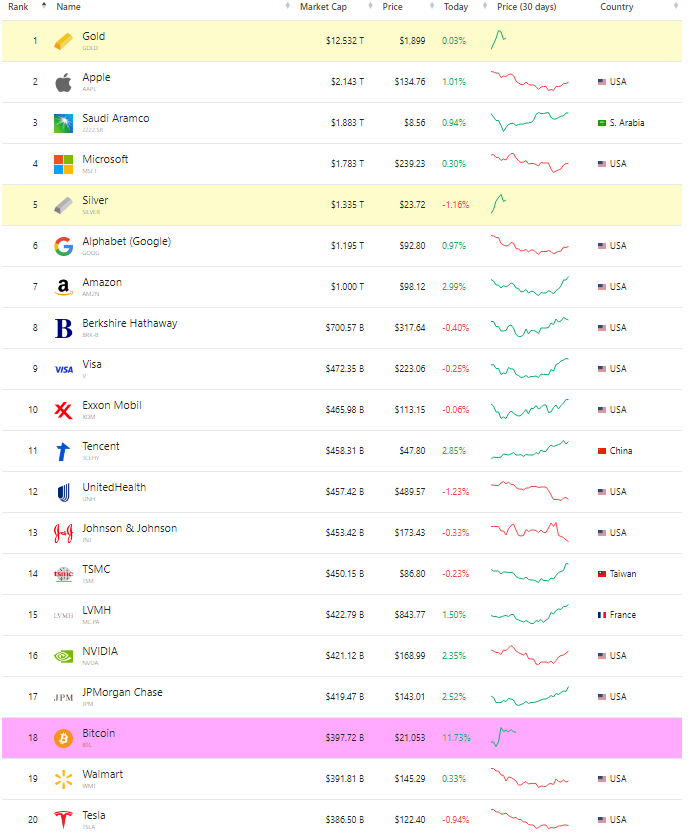688x832 pixels.
Task: Click the France flag icon
Action: point(602,615)
